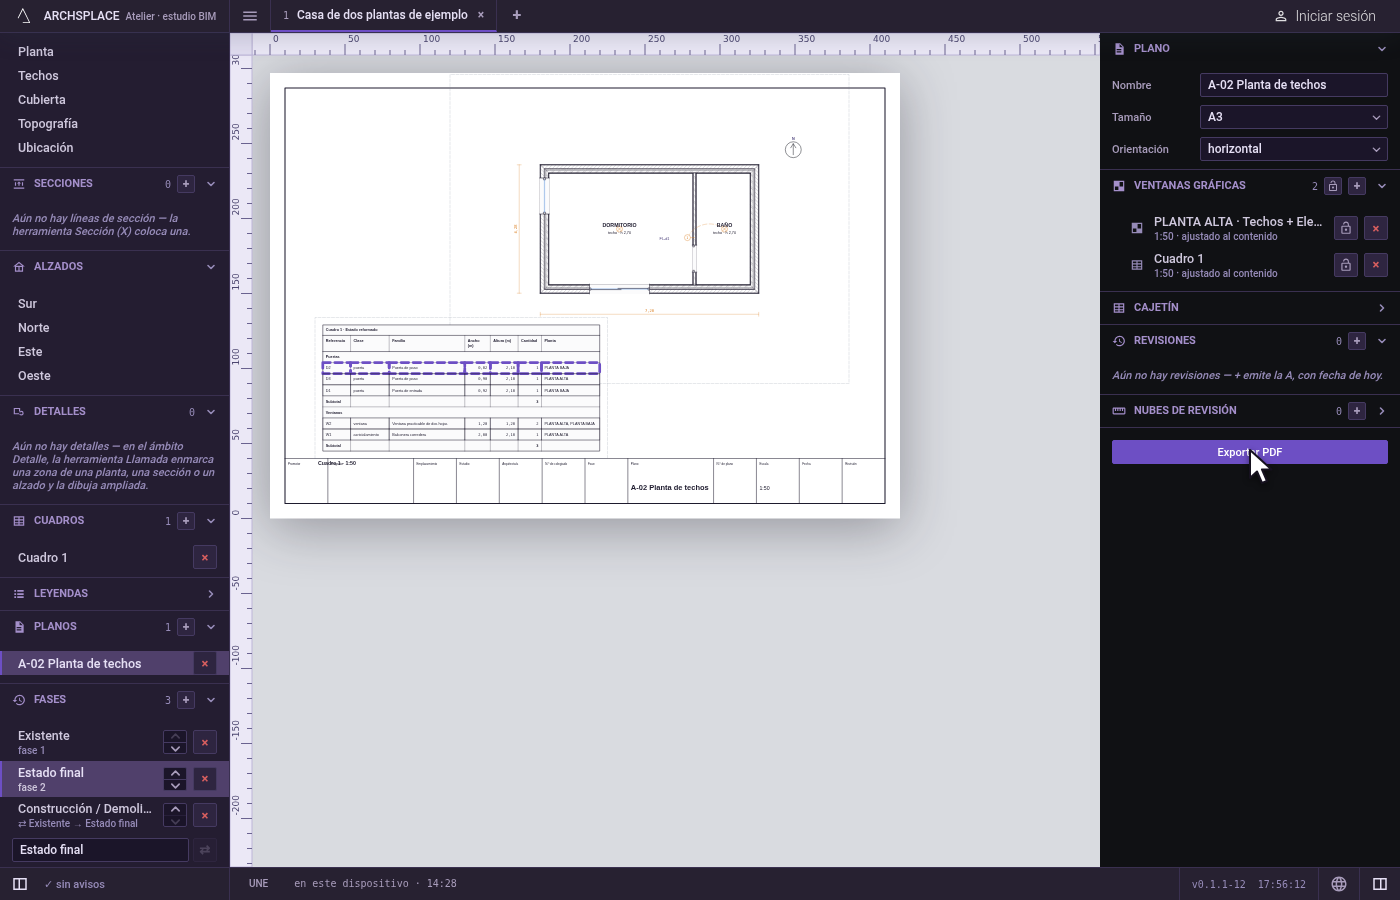The image size is (1400, 900).
Task: Toggle the left sidebar panel
Action: (20, 884)
